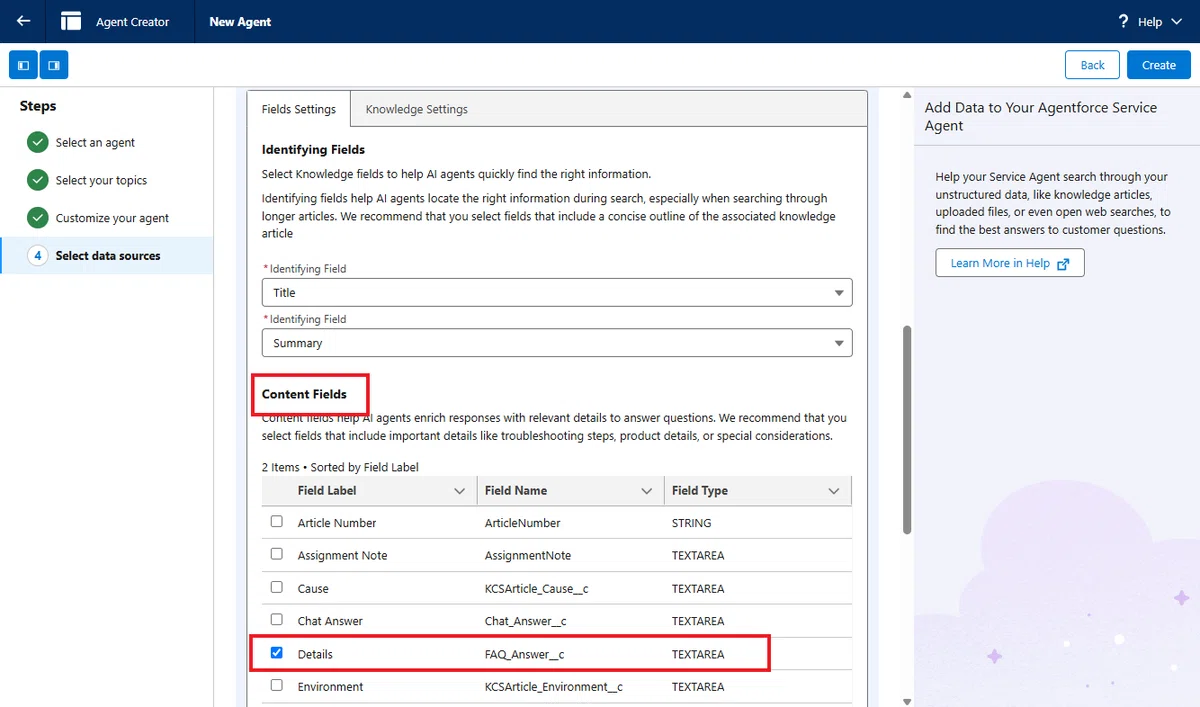Sort by Field Type column header

point(700,491)
